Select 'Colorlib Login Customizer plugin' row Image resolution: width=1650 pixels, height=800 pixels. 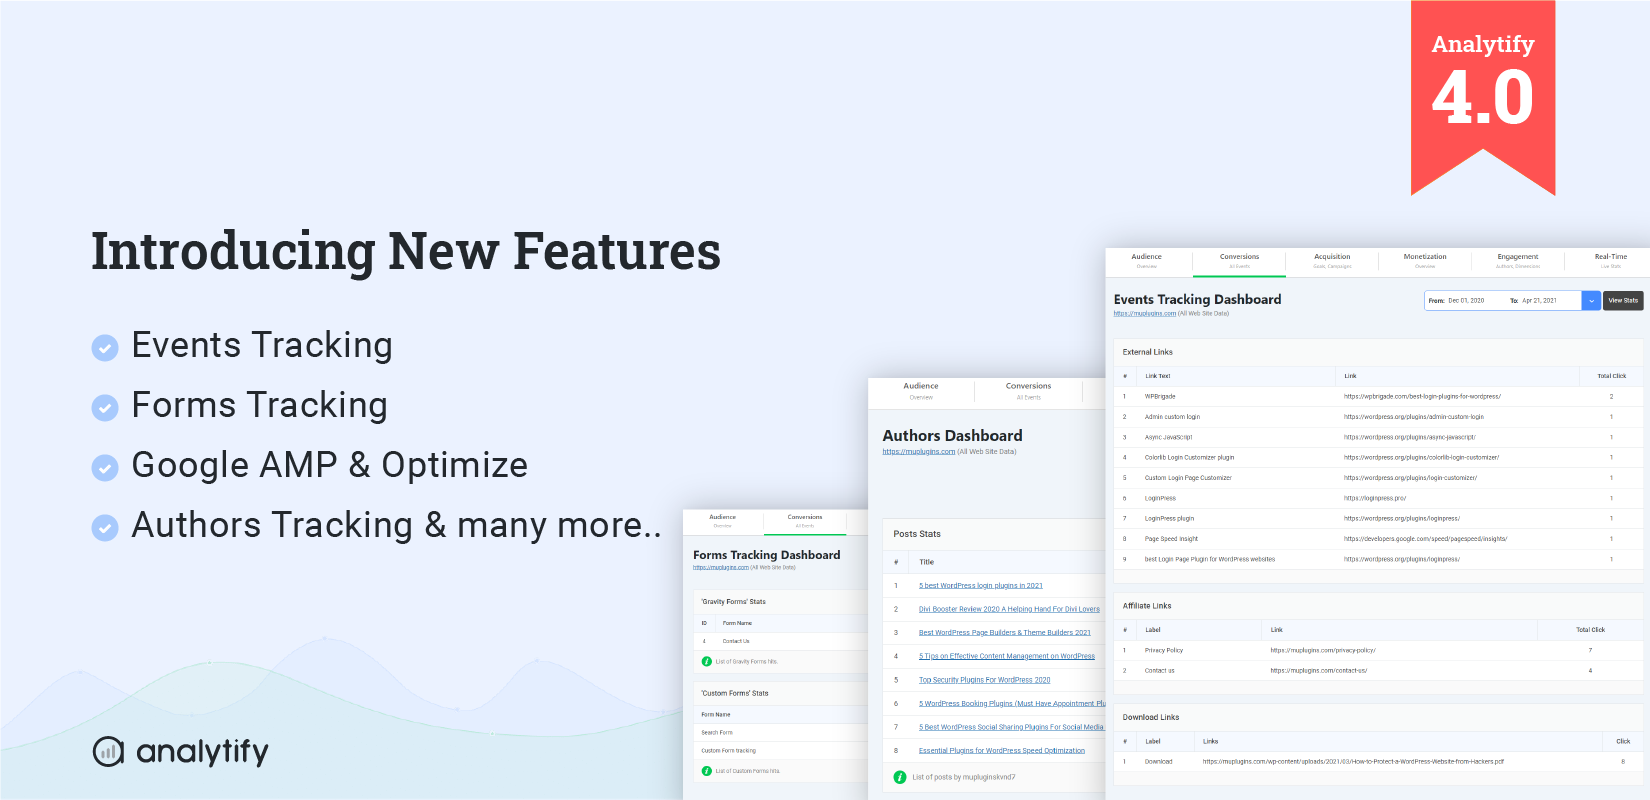1189,458
